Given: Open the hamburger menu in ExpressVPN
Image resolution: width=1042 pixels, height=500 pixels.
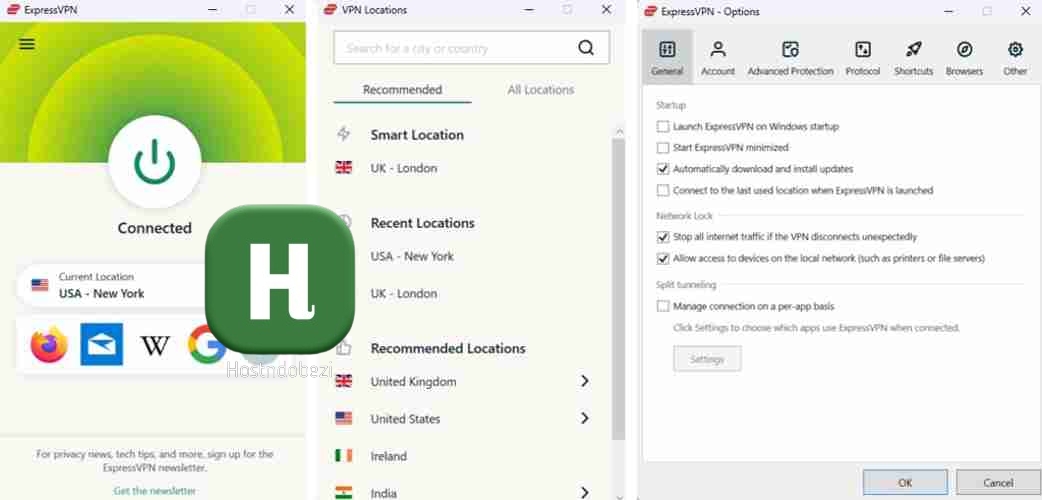Looking at the screenshot, I should pyautogui.click(x=27, y=44).
